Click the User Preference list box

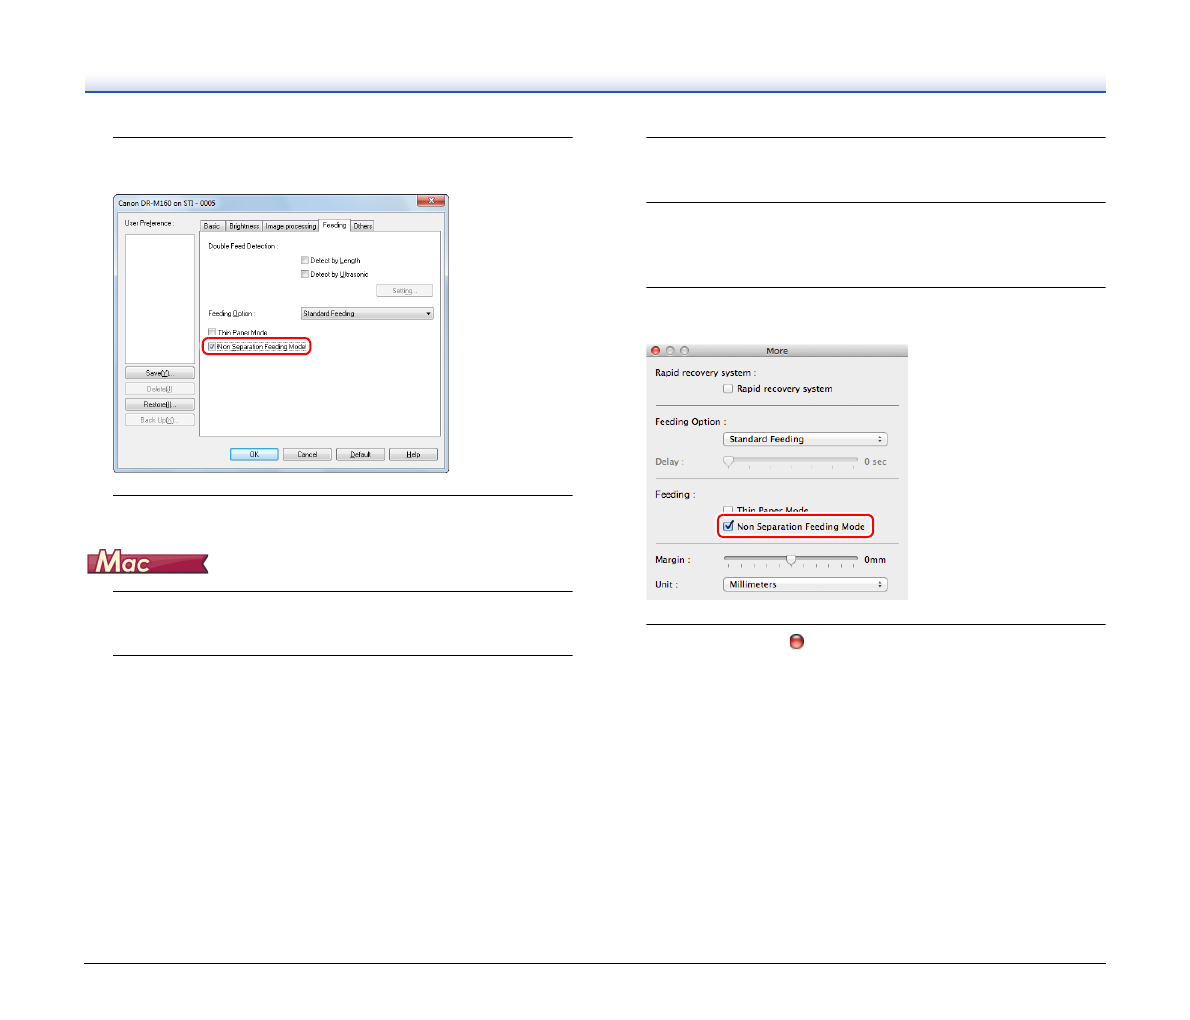click(160, 298)
